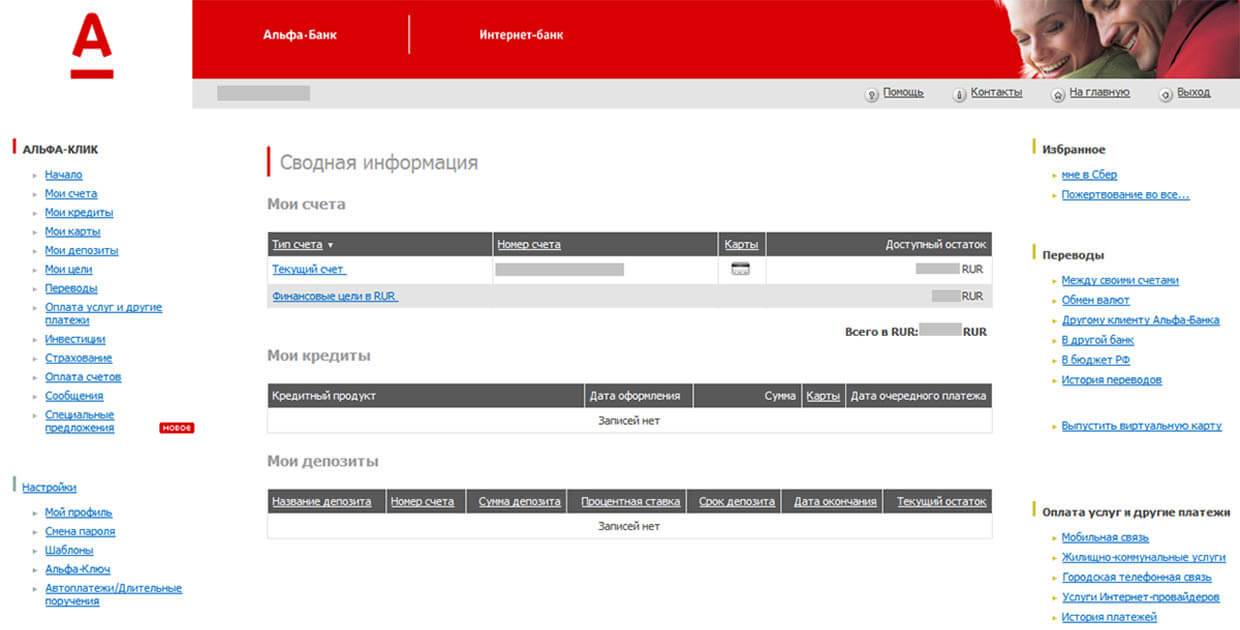Open Услуги Интернет-провайдеров payment
Viewport: 1240px width, 630px height.
(1141, 597)
